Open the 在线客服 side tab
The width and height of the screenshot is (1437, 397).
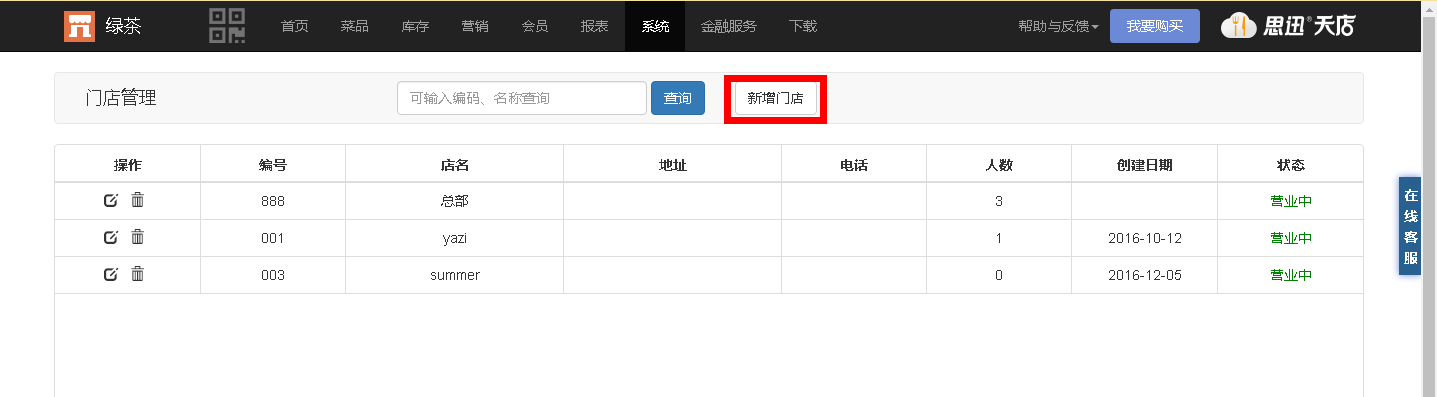click(1410, 226)
